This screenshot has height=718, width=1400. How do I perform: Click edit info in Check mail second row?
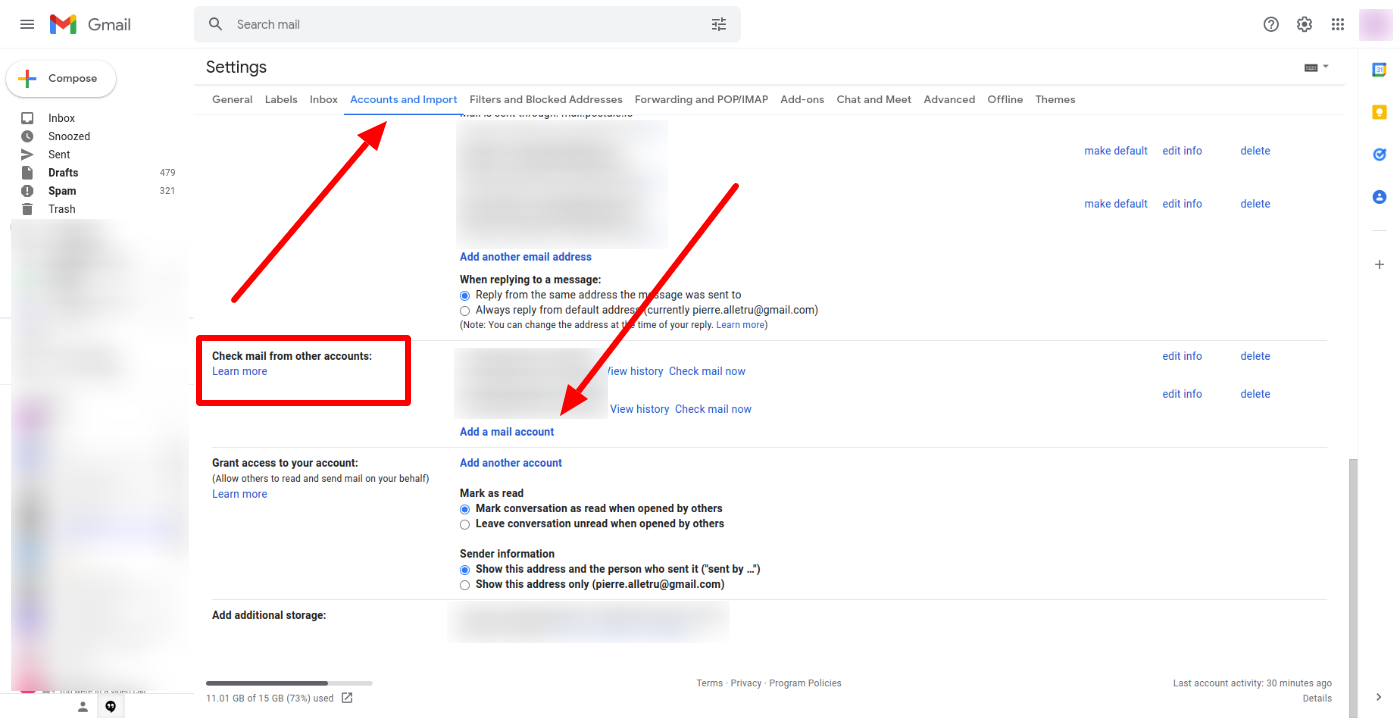pyautogui.click(x=1182, y=394)
